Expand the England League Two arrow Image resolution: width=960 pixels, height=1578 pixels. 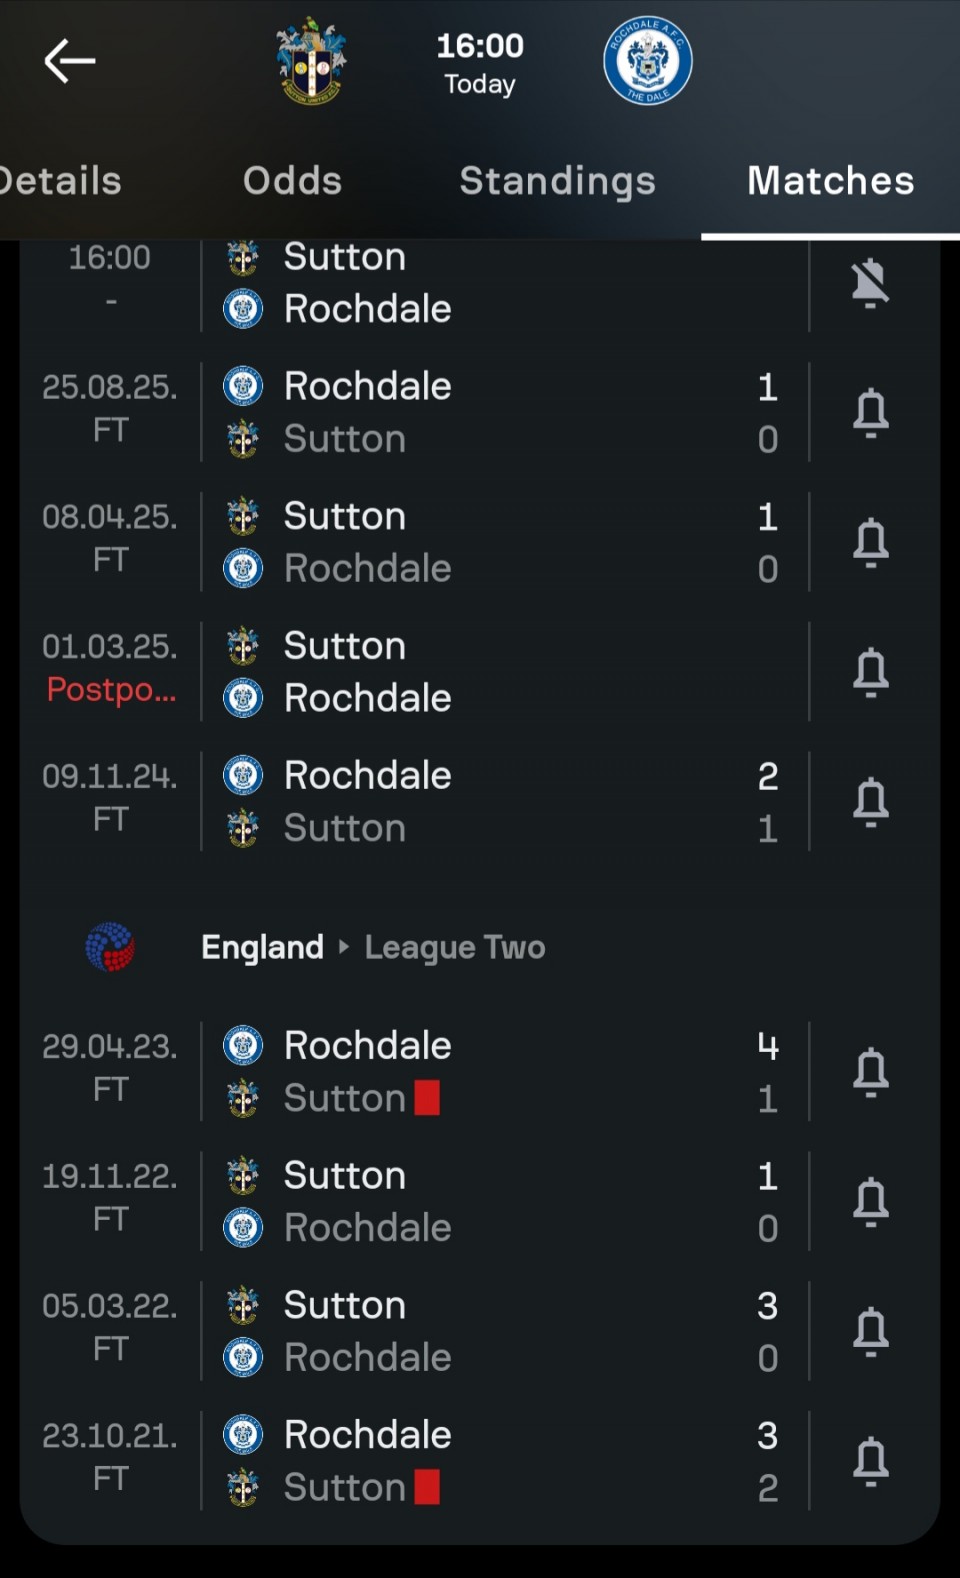point(344,946)
